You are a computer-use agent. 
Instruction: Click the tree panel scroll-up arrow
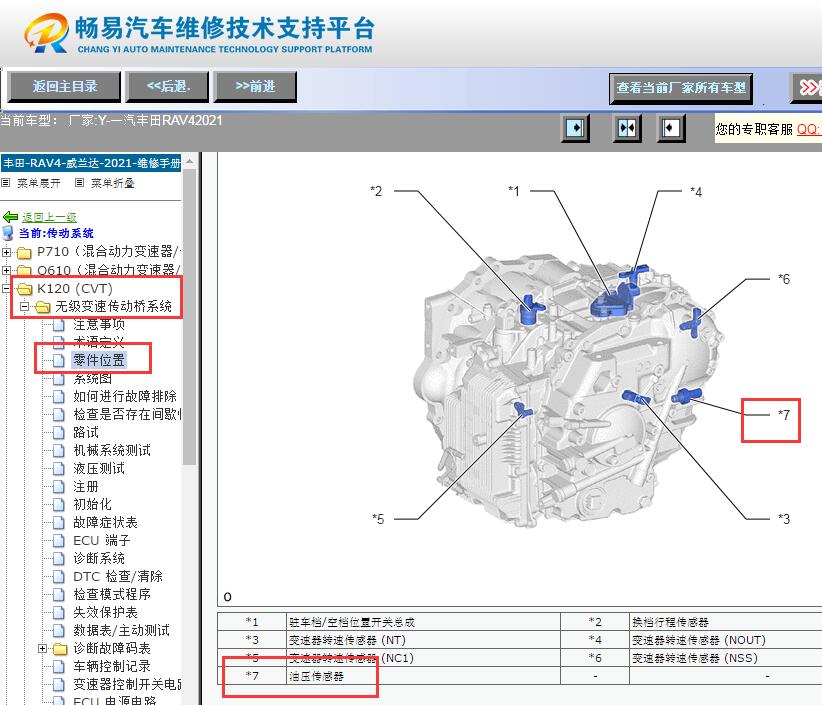point(190,161)
